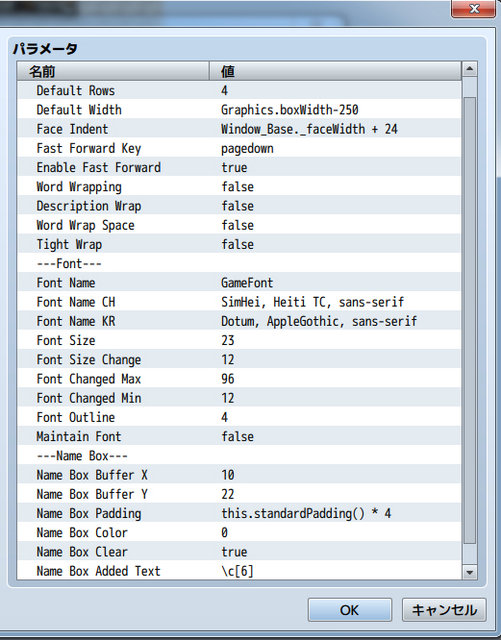This screenshot has width=501, height=640.
Task: Select the Font Size Change parameter
Action: [239, 359]
